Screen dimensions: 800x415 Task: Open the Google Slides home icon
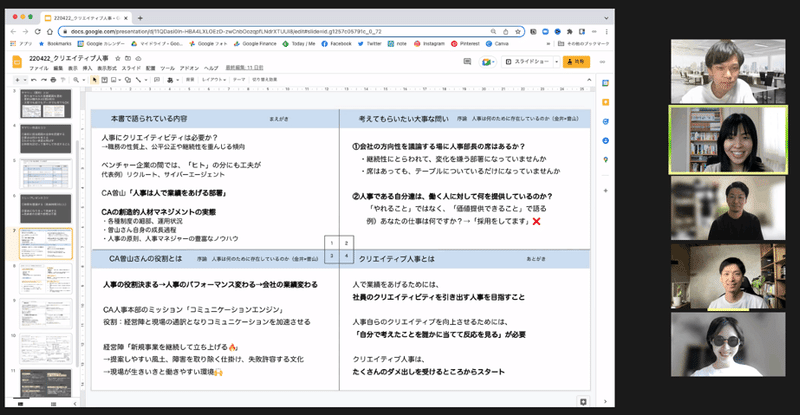[17, 62]
